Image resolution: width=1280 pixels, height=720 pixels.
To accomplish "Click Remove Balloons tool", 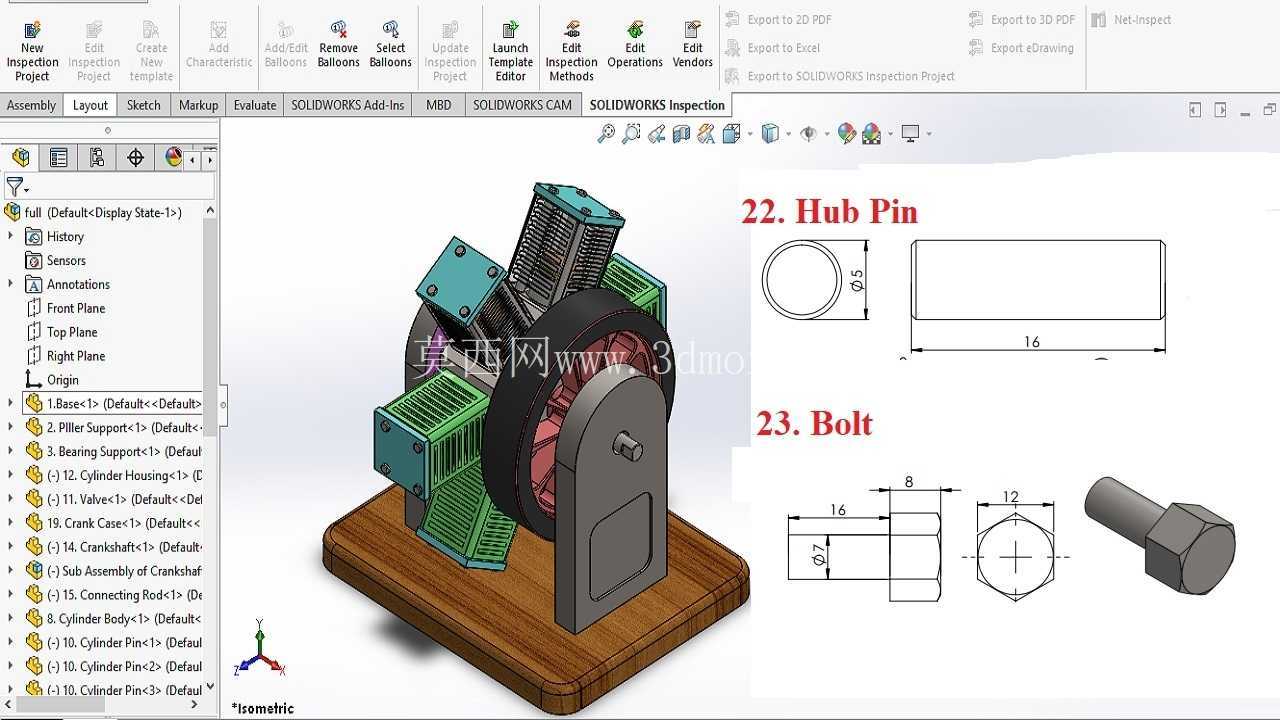I will (339, 45).
